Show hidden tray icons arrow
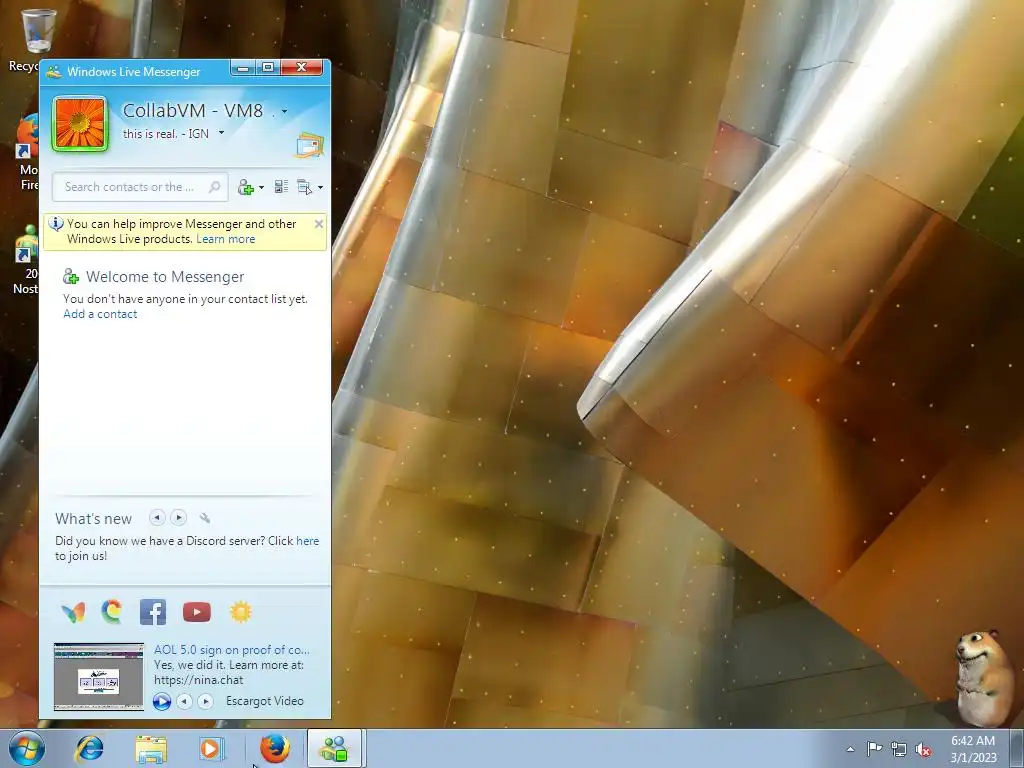 [850, 749]
